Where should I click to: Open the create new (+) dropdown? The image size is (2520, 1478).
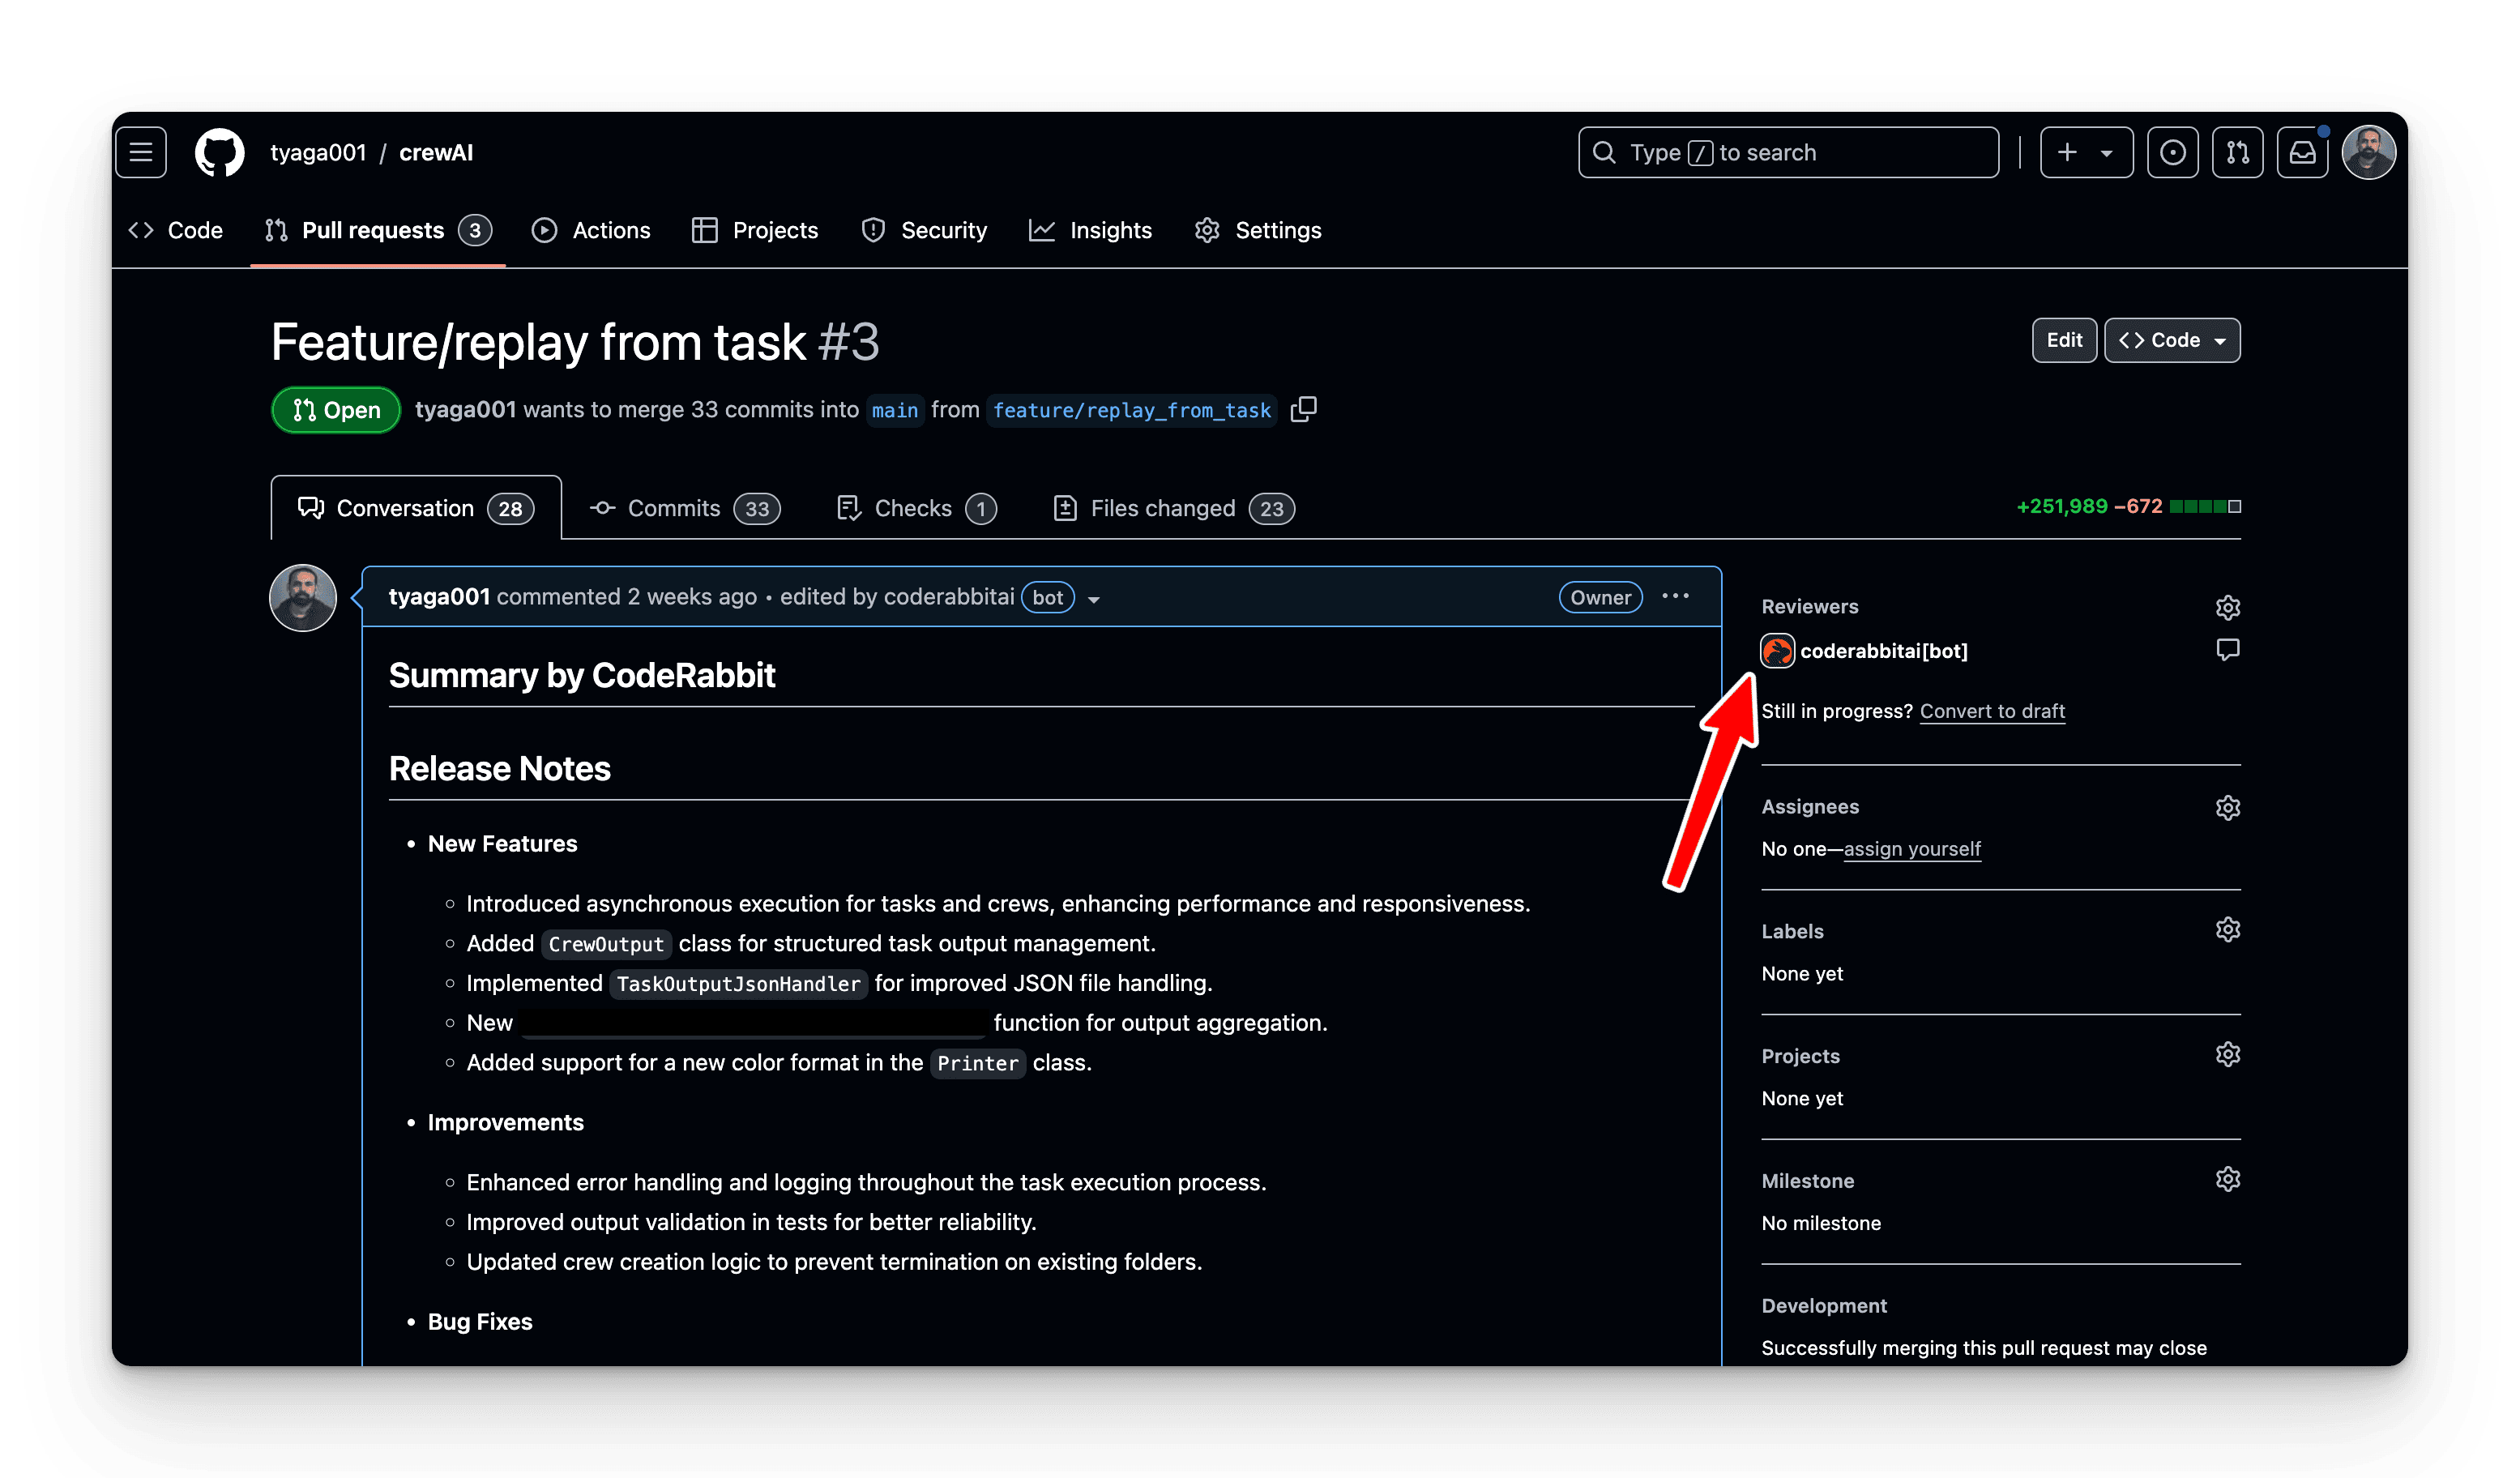pos(2086,152)
